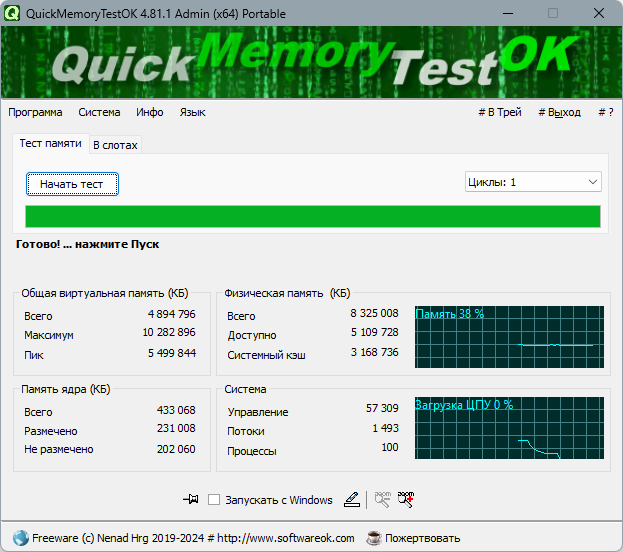Image resolution: width=623 pixels, height=552 pixels.
Task: Open the Язык menu
Action: [x=192, y=112]
